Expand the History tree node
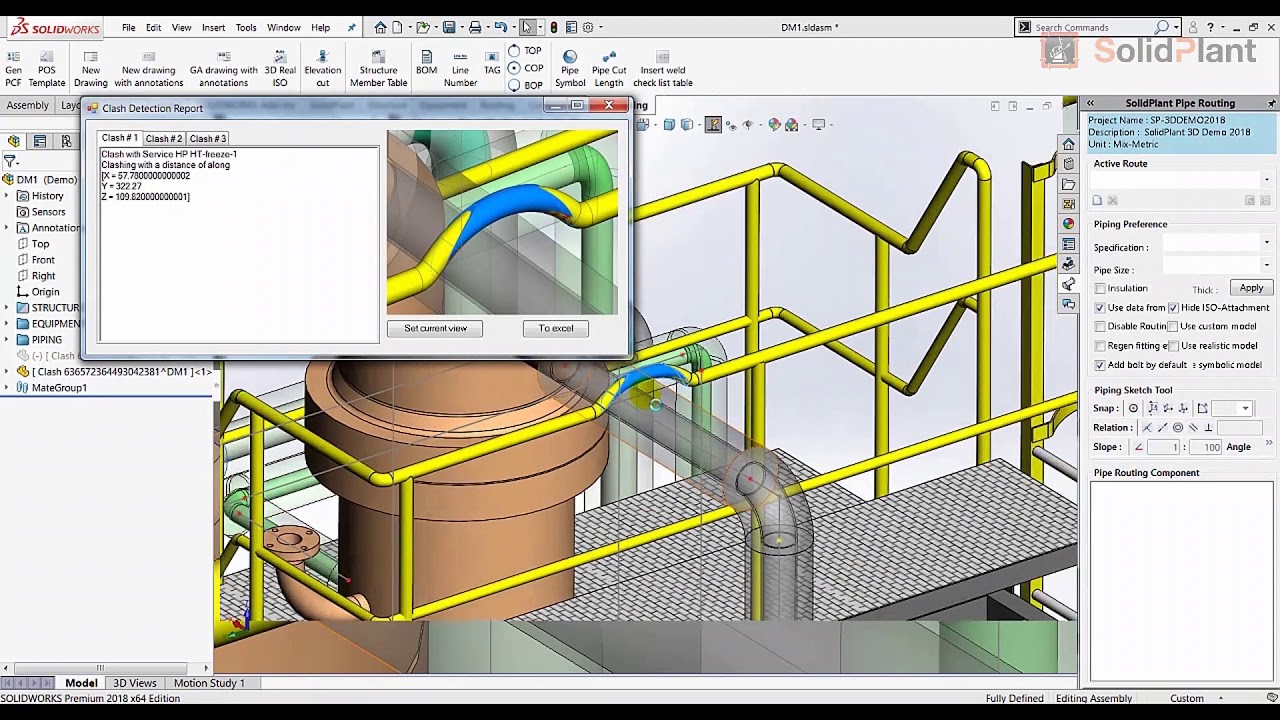Screen dimensions: 1280x720 point(6,196)
